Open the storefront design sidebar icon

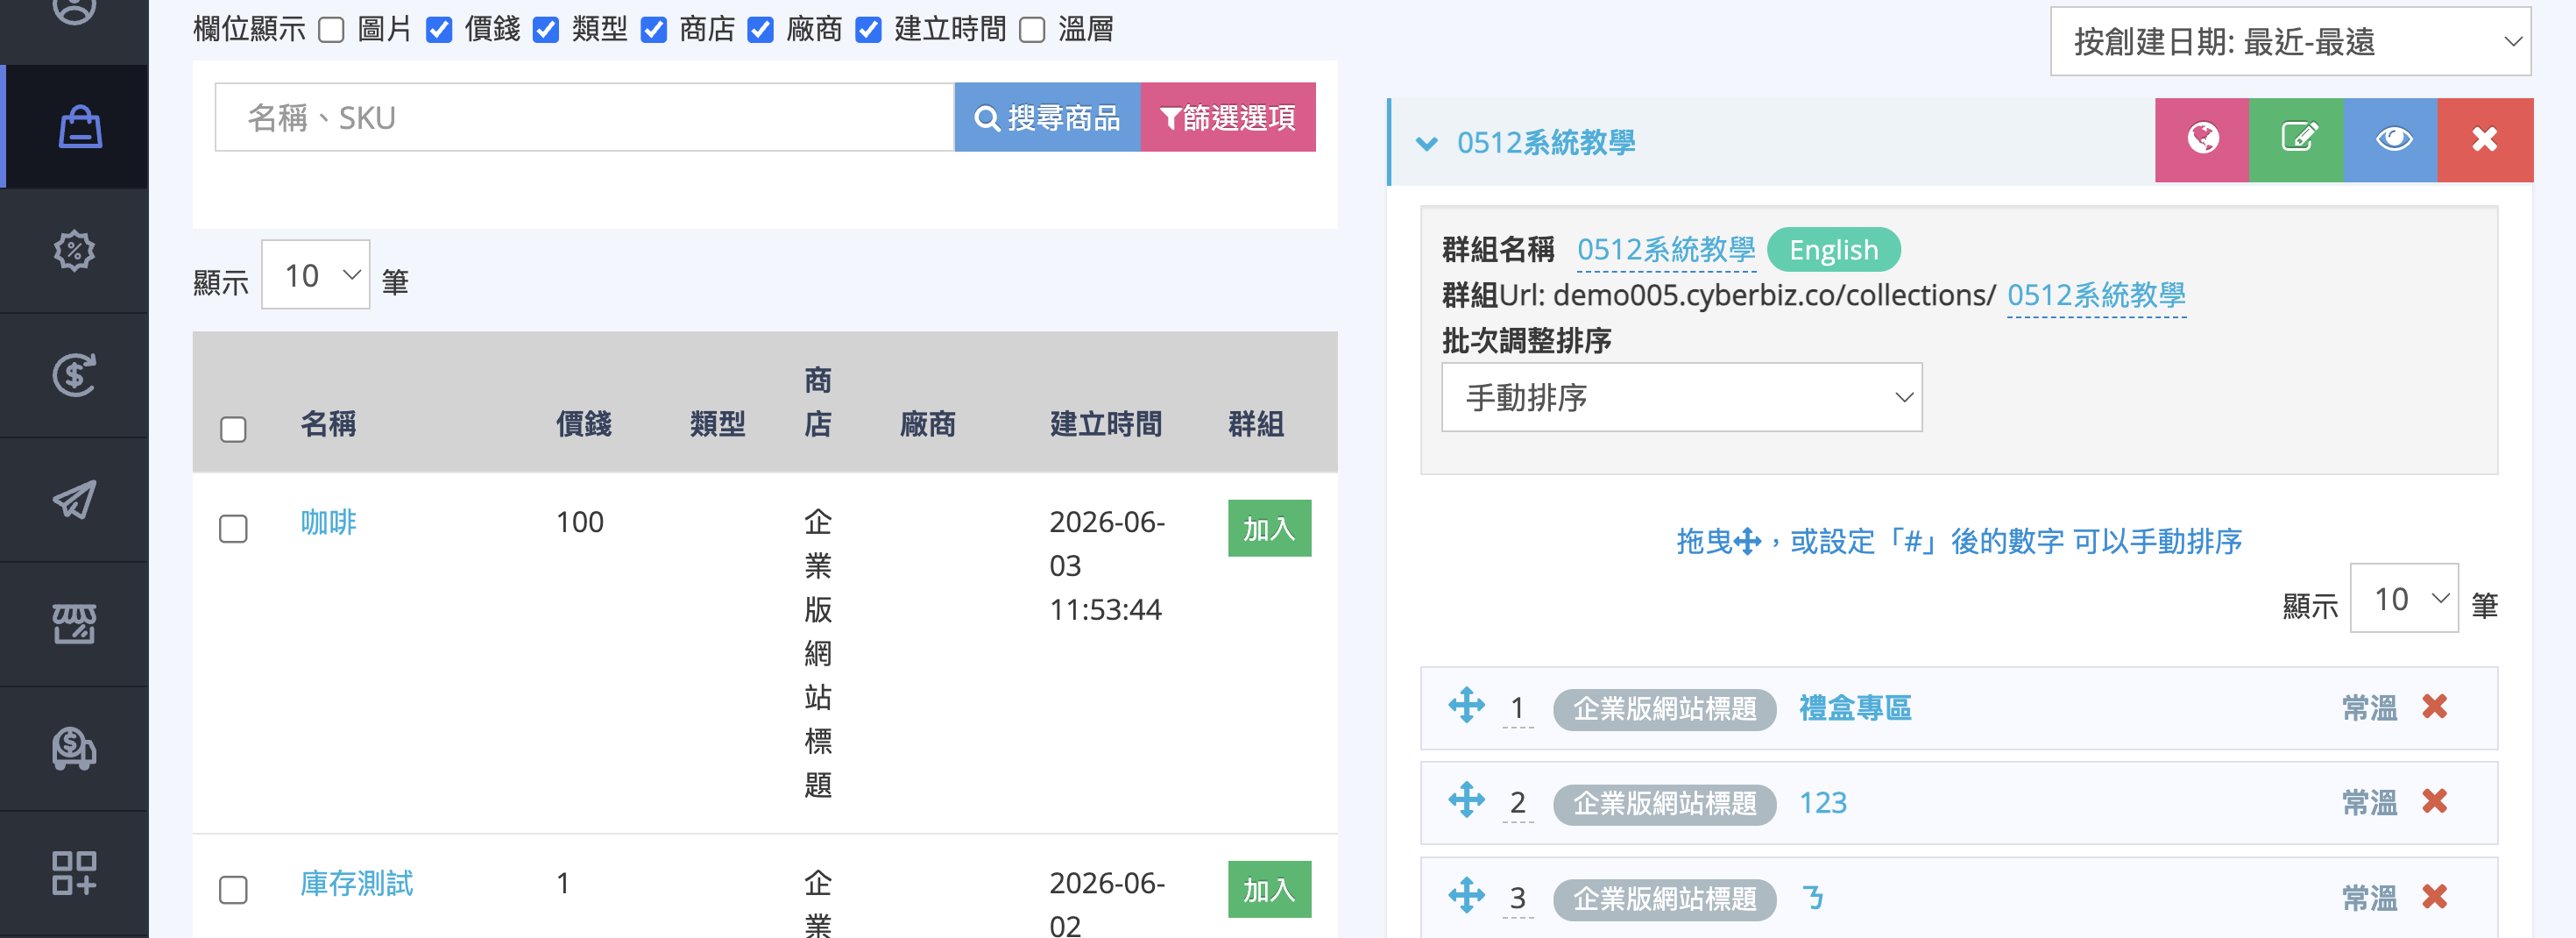[74, 623]
